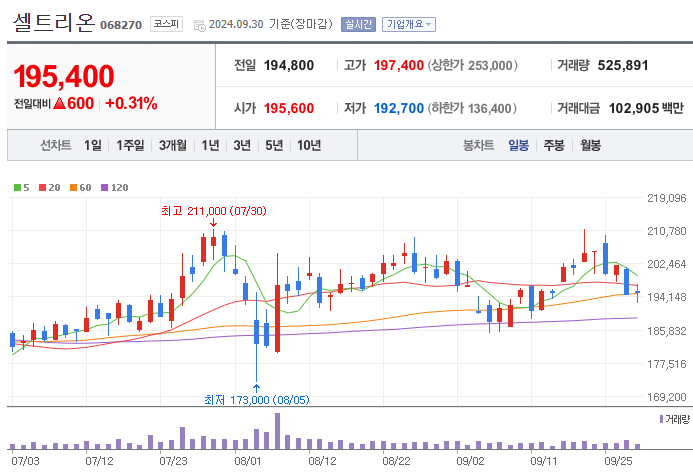This screenshot has width=693, height=476.
Task: Click the 07/23 date axis label
Action: 173,461
